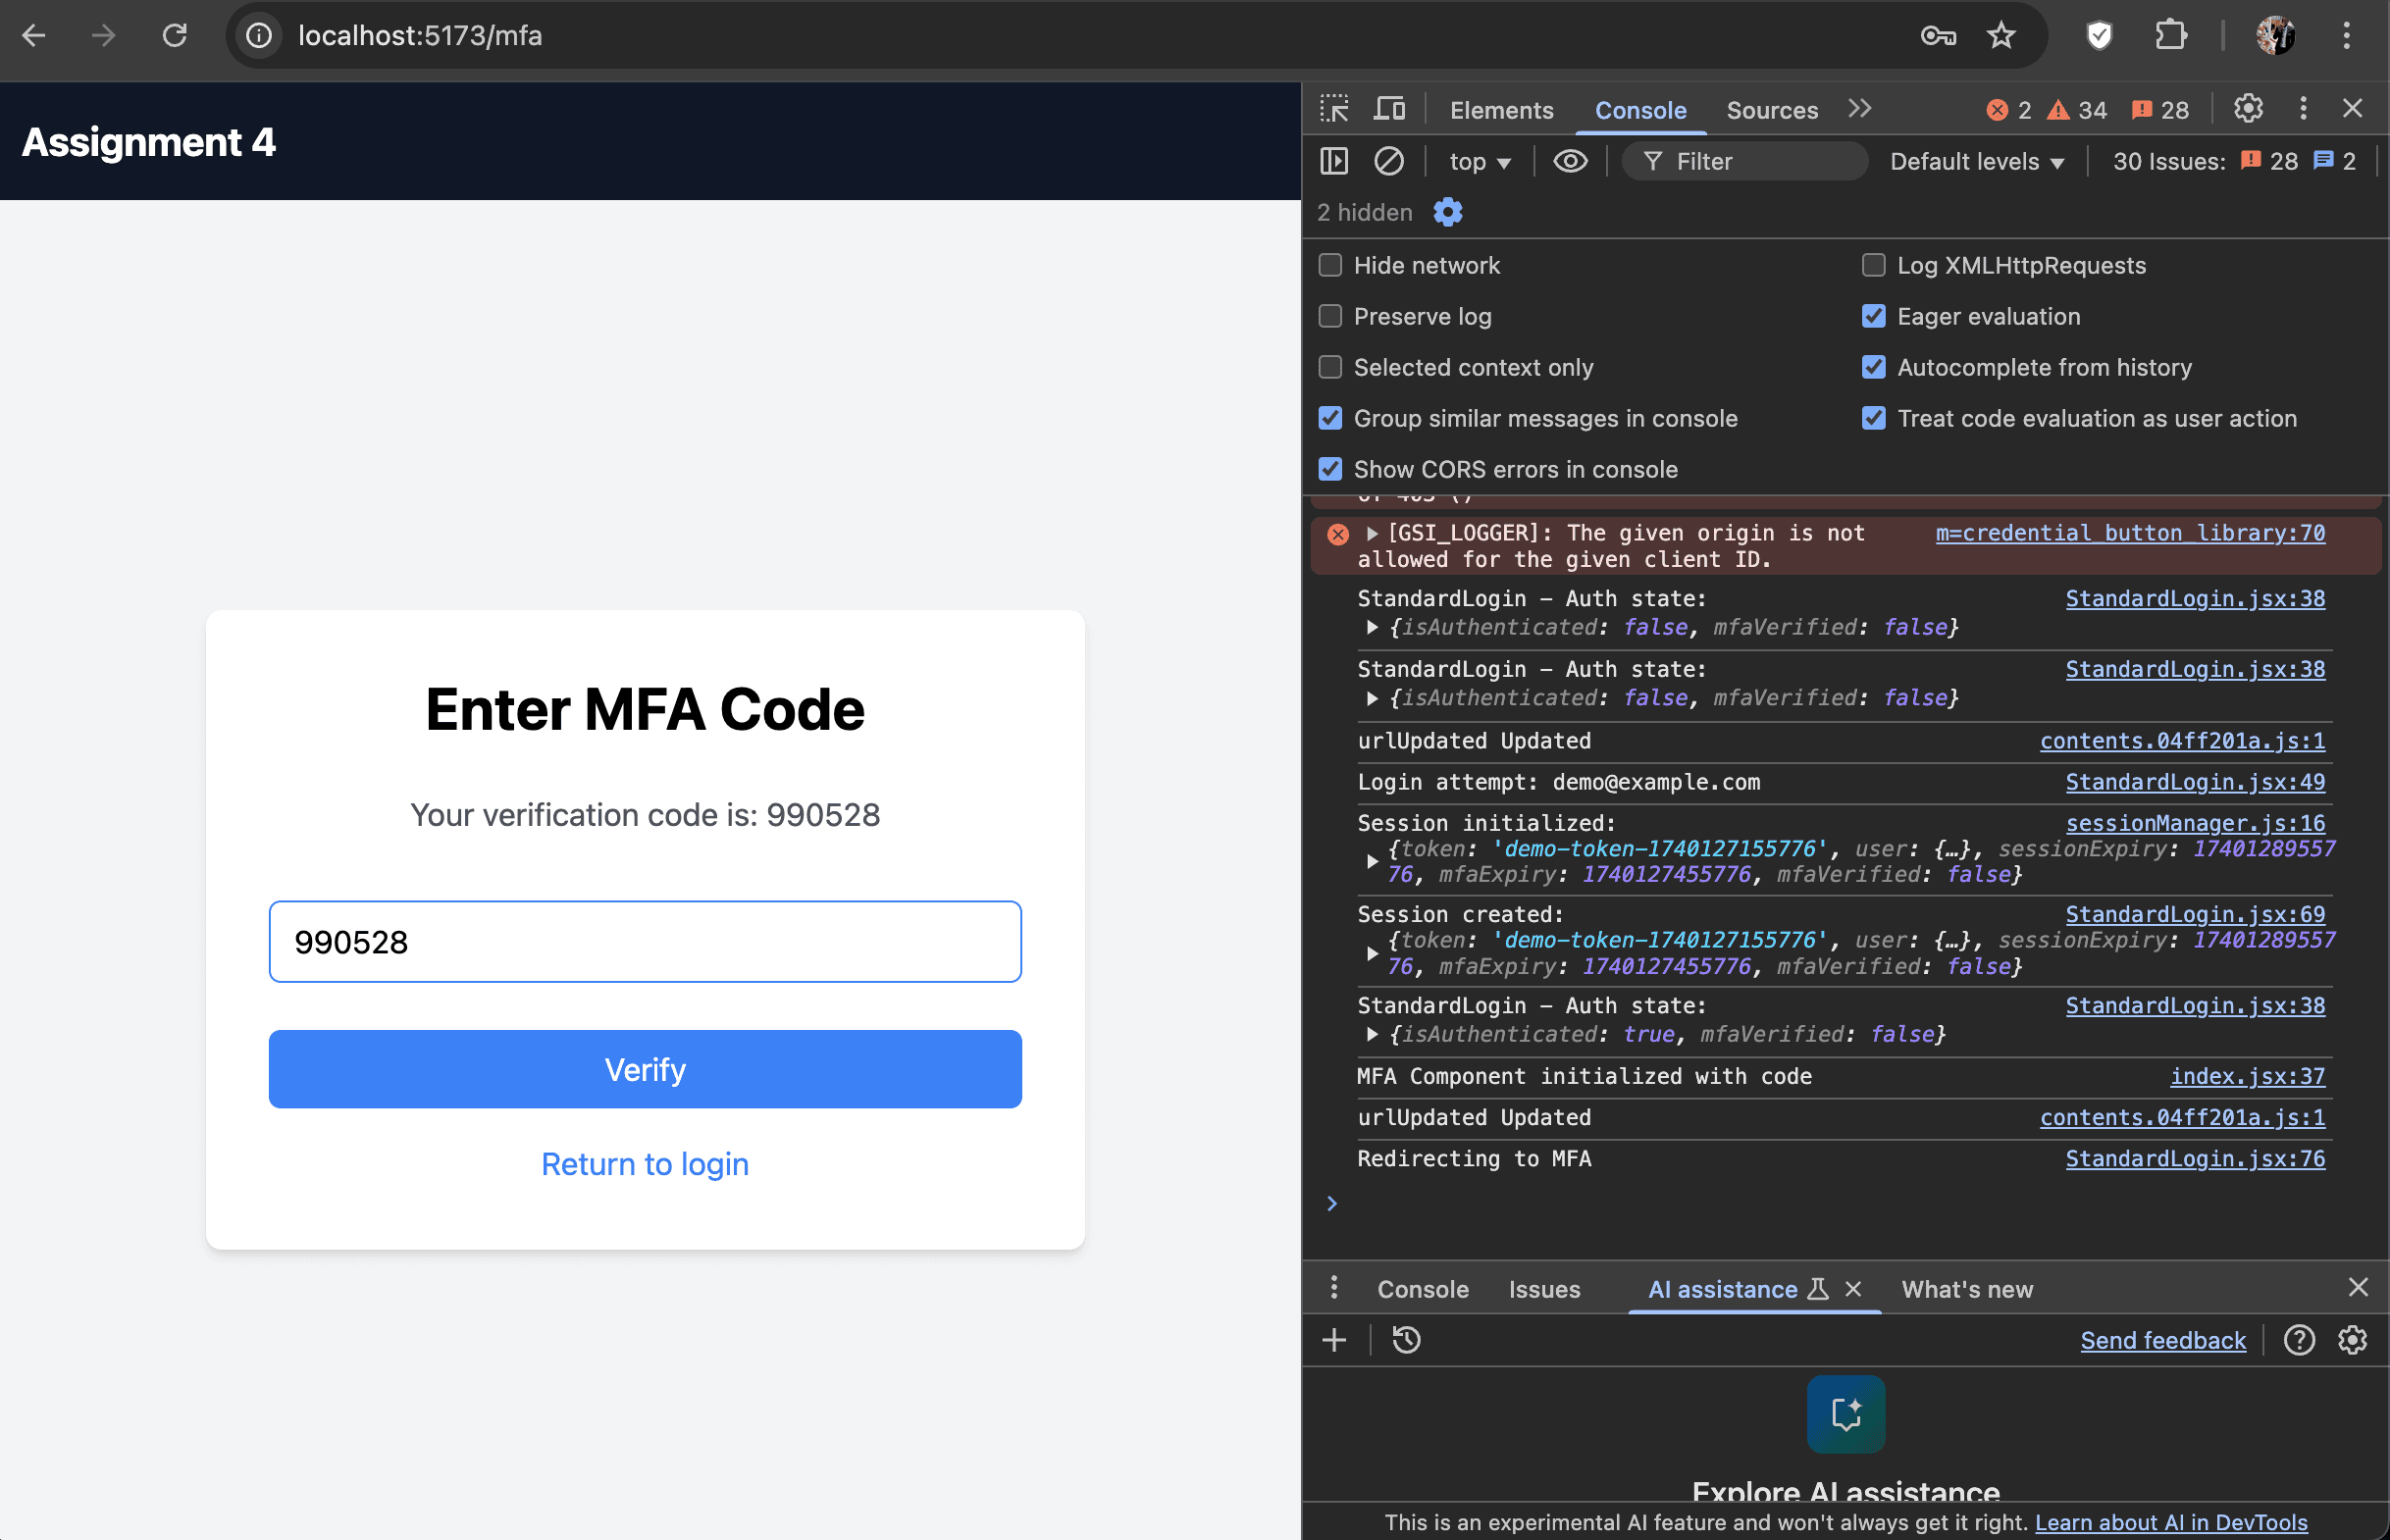Open the Extensions puzzle icon
This screenshot has height=1540, width=2390.
tap(2170, 36)
